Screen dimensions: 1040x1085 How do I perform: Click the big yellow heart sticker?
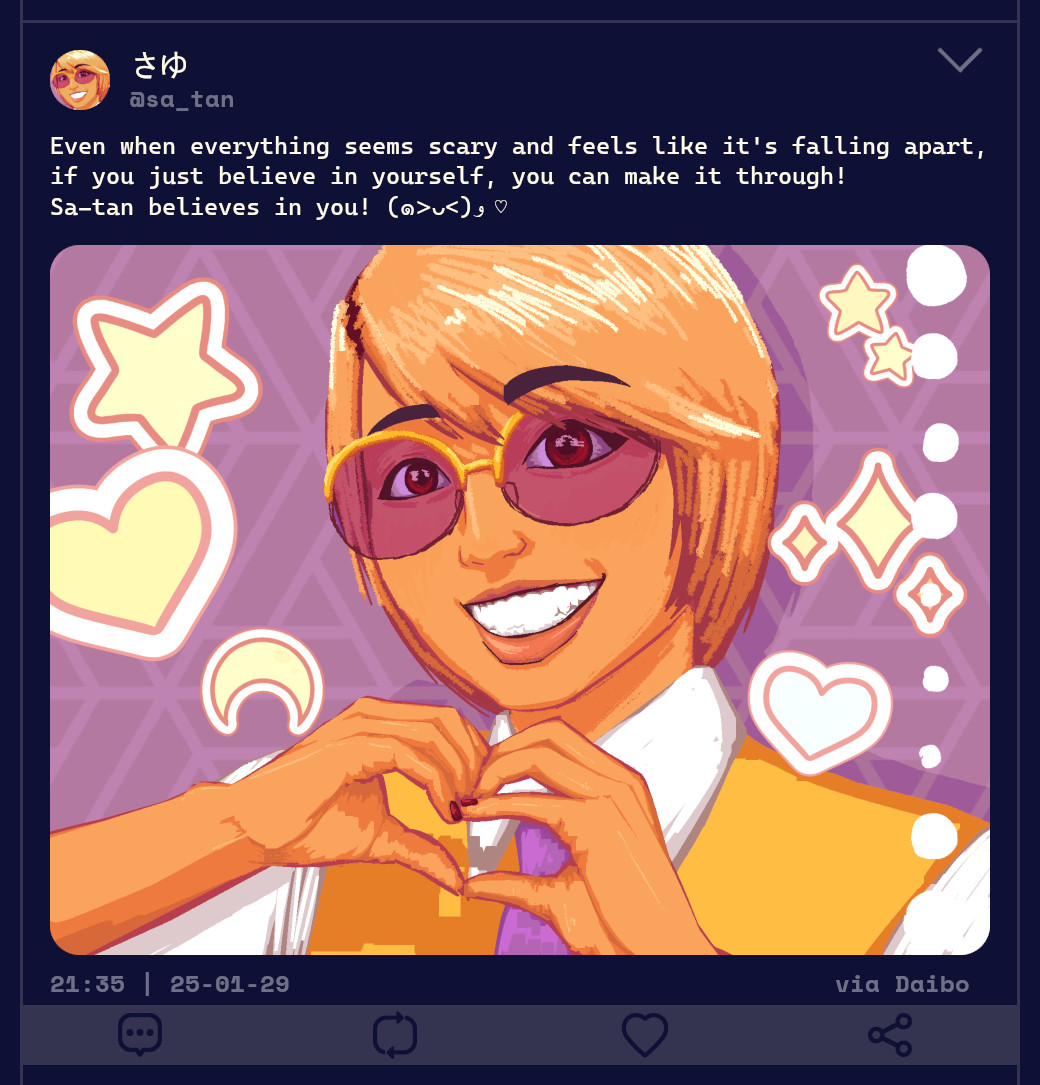pos(138,551)
